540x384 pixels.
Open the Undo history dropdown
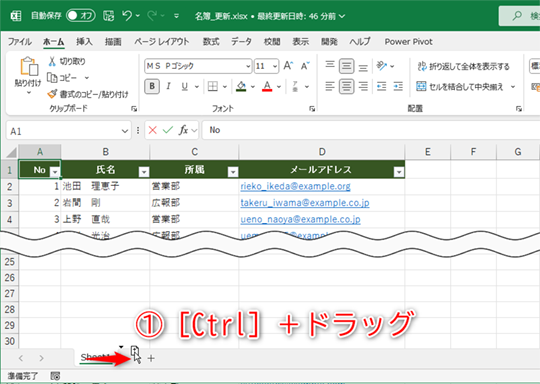click(x=138, y=16)
